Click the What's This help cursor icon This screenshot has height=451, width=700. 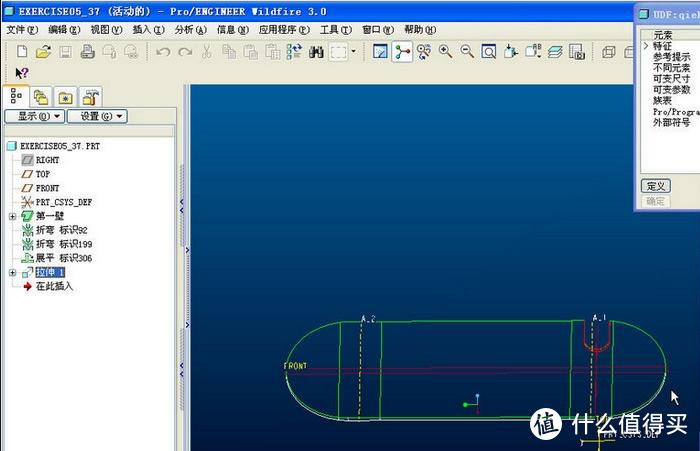21,73
